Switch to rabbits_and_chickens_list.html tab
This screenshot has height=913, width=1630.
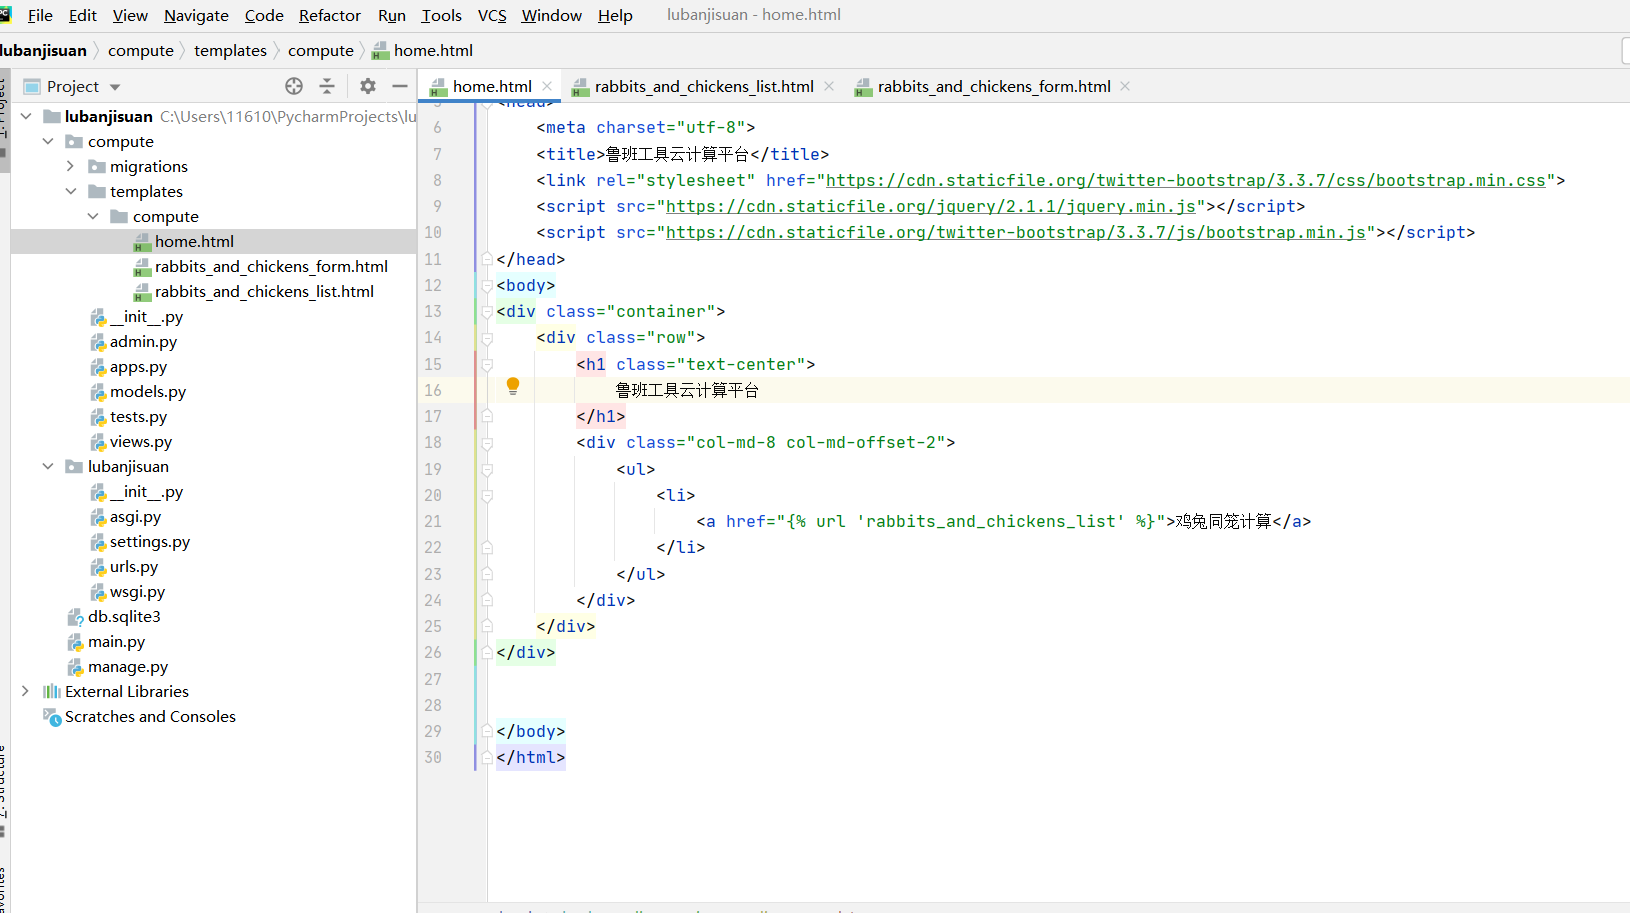[703, 86]
